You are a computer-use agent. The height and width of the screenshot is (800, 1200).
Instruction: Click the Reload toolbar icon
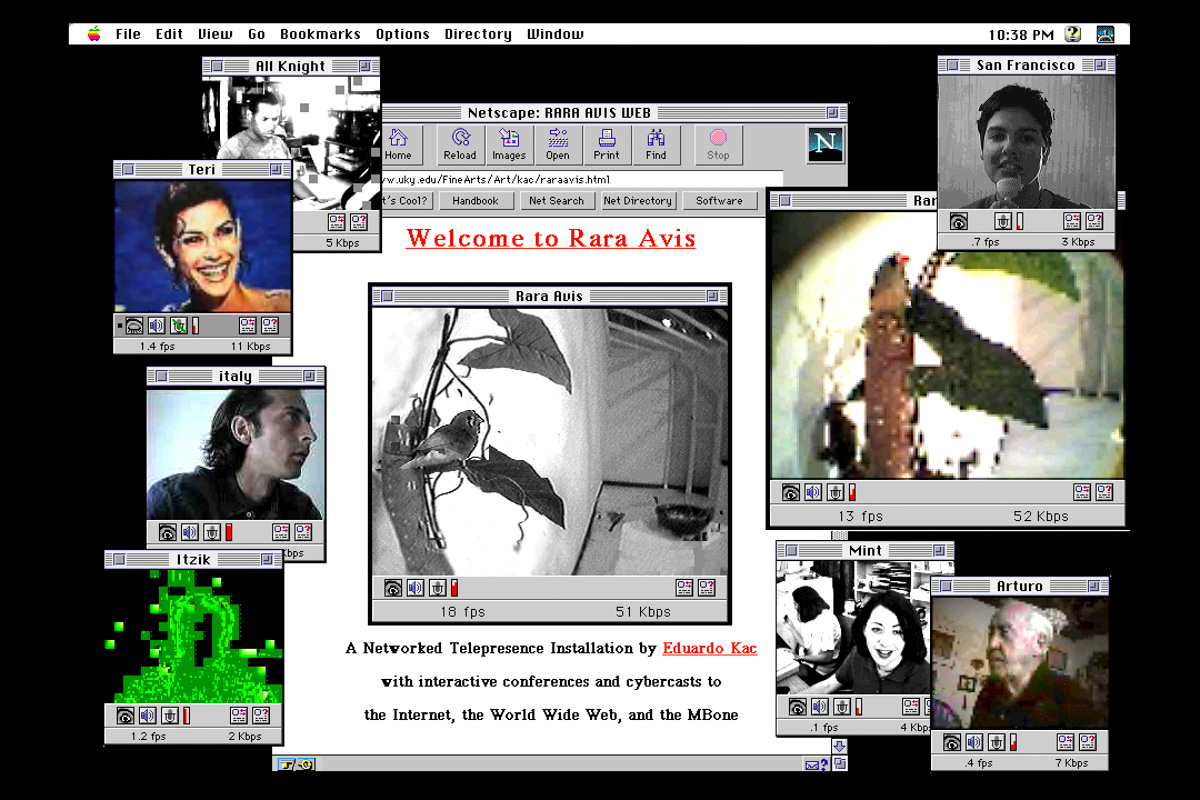point(460,144)
